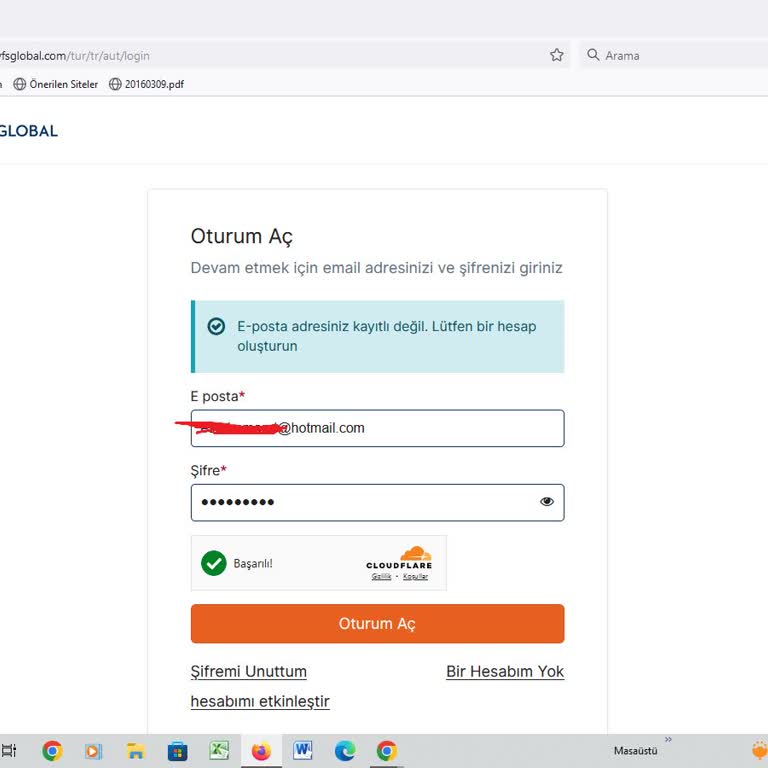Viewport: 768px width, 768px height.
Task: Open the second Chrome taskbar icon
Action: pyautogui.click(x=386, y=751)
